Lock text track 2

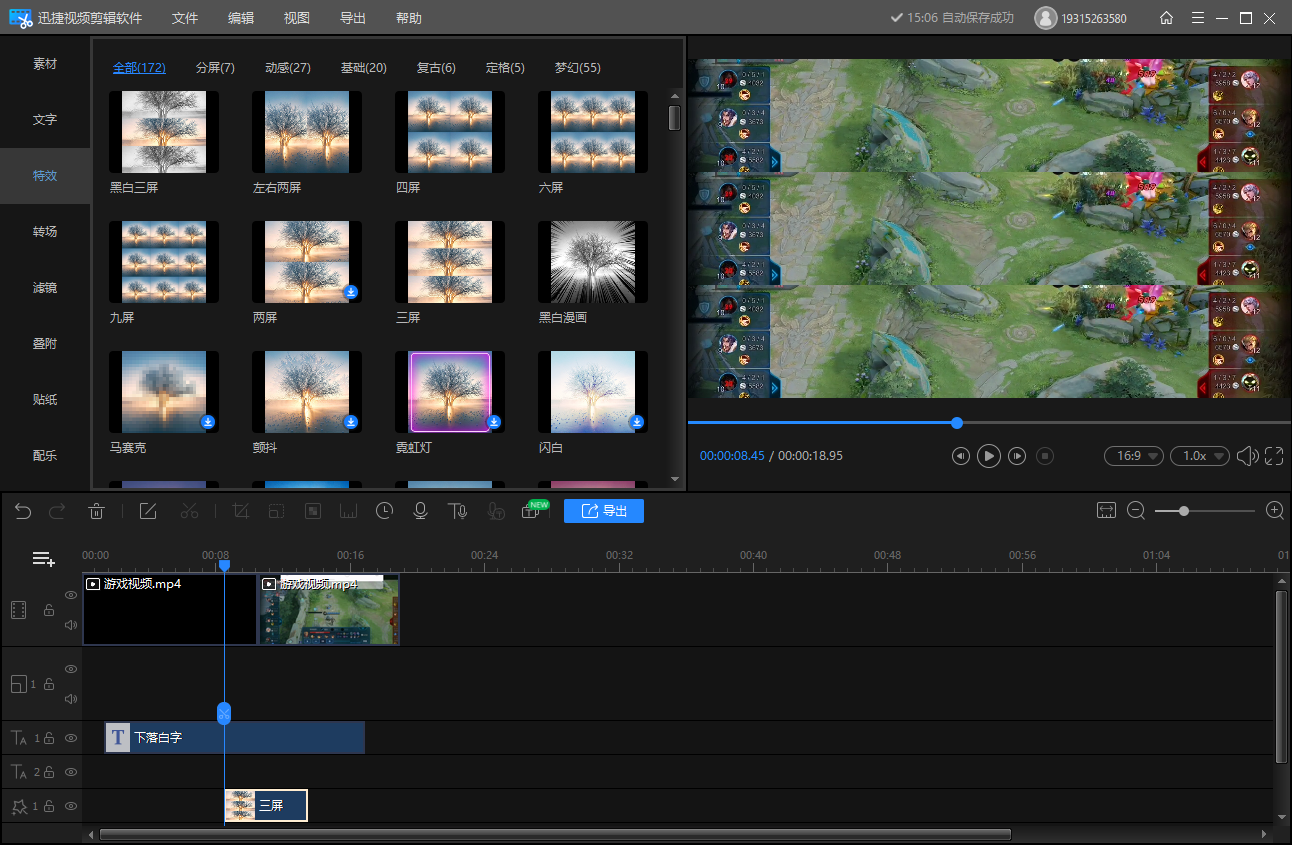pyautogui.click(x=48, y=772)
